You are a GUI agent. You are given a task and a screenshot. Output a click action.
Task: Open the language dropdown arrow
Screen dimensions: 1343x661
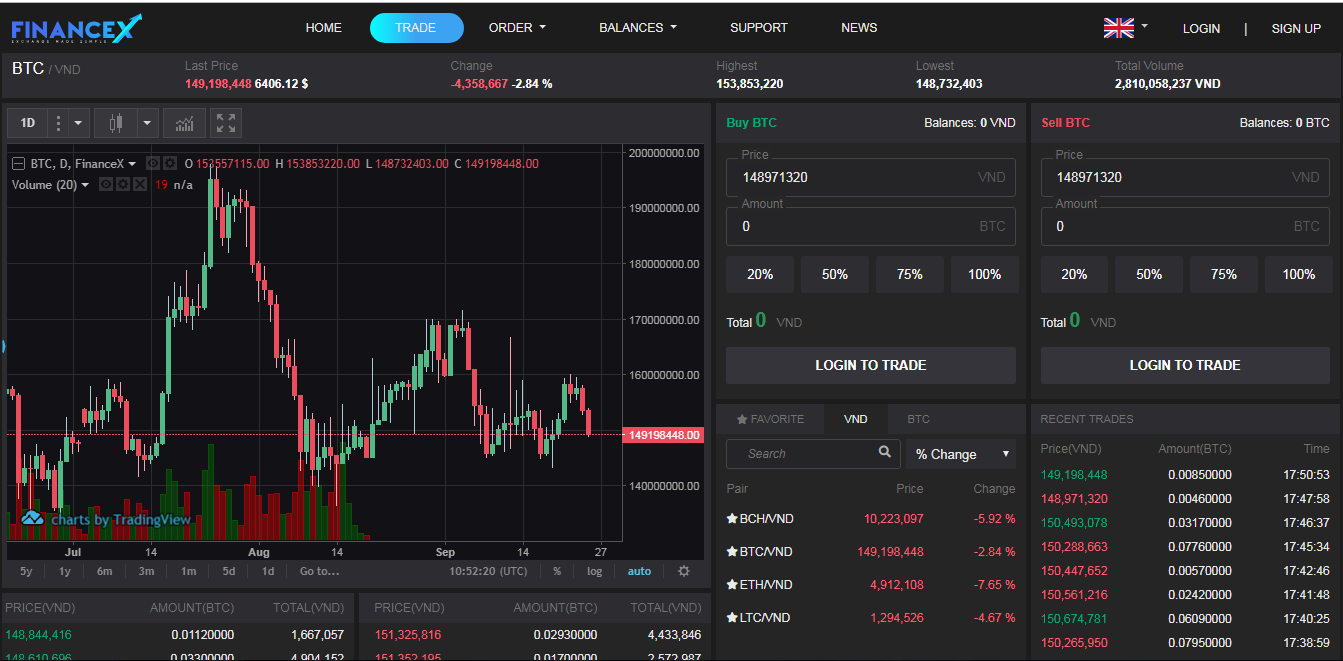(x=1144, y=26)
